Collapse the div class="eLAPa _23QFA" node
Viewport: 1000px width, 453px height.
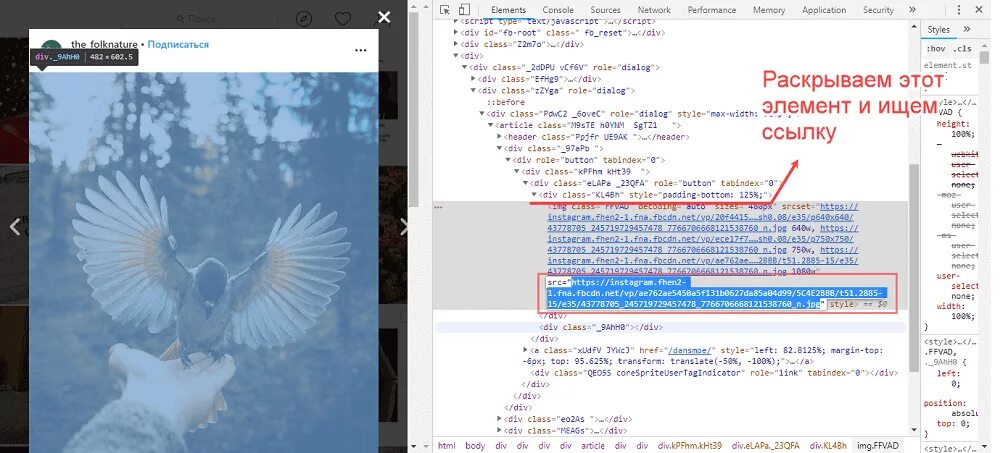526,183
